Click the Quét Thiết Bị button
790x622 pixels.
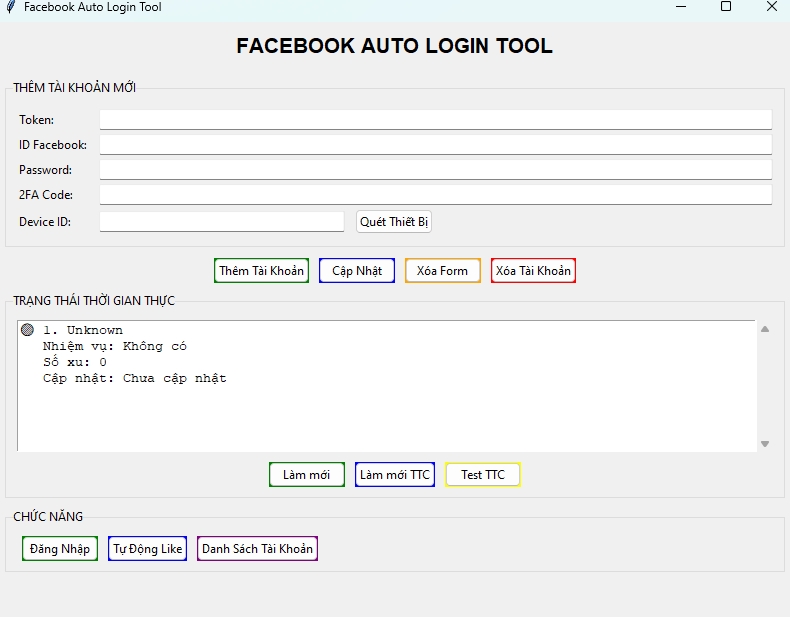click(393, 222)
